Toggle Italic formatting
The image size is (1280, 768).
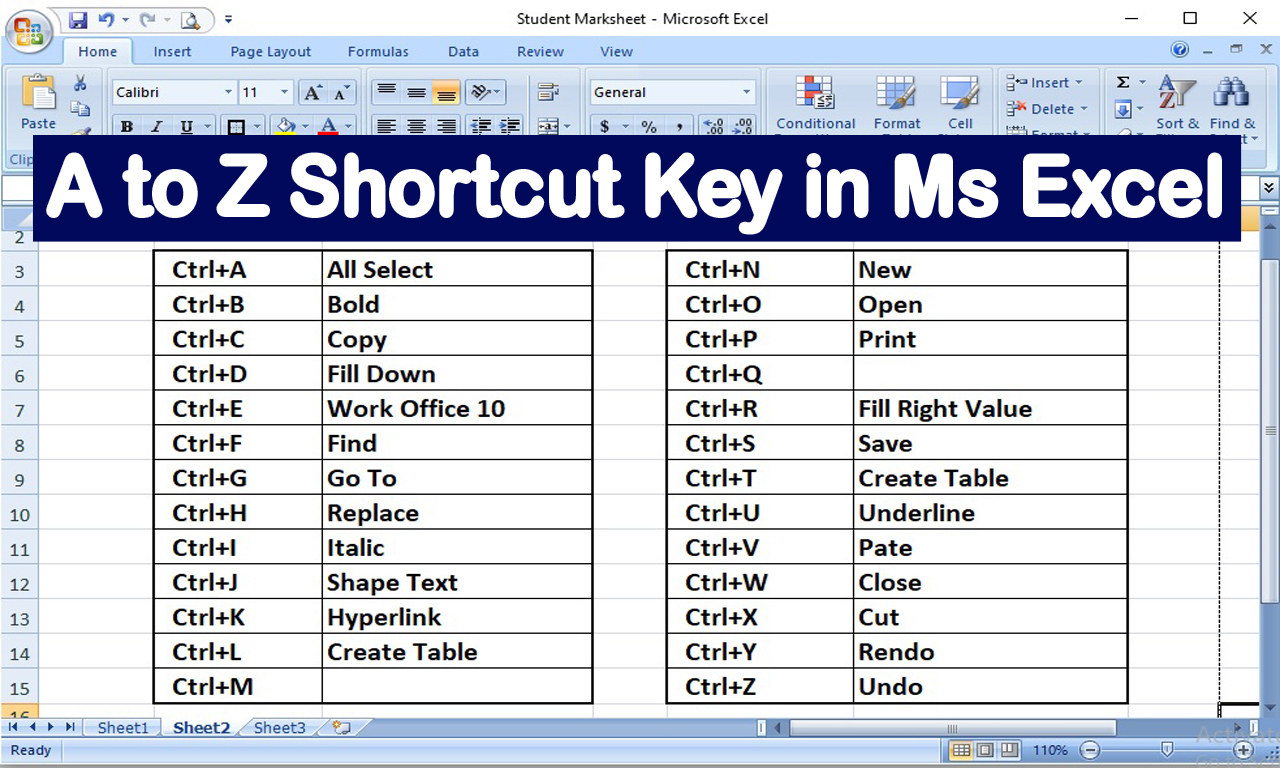tap(156, 126)
